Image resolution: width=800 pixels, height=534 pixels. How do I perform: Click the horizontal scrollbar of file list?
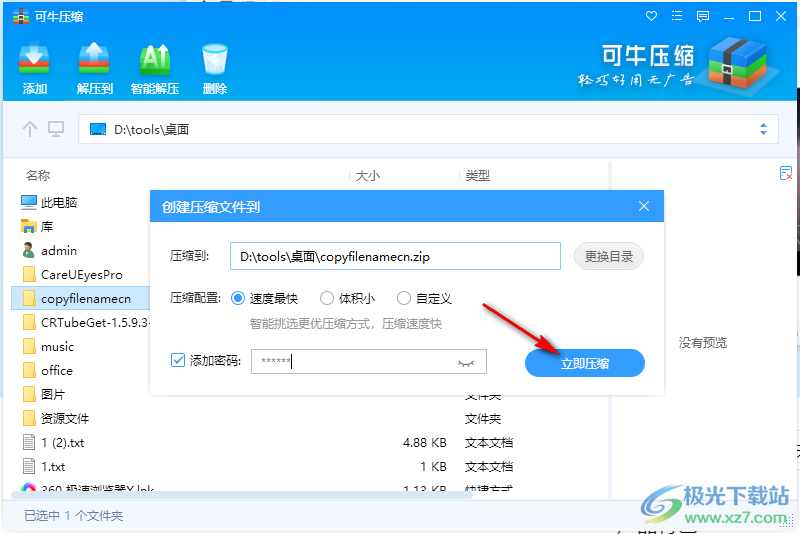point(241,495)
